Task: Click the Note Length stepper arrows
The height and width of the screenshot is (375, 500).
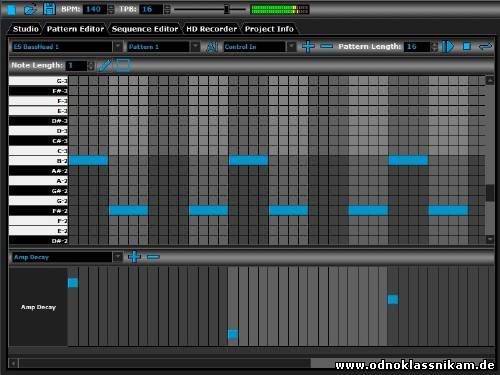Action: pos(91,66)
